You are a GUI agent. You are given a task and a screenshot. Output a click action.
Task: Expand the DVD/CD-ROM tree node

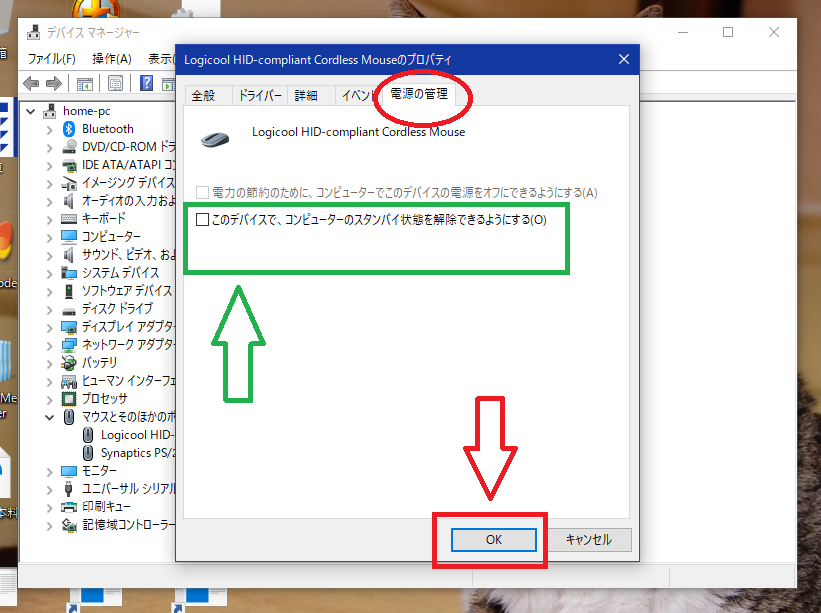[50, 148]
